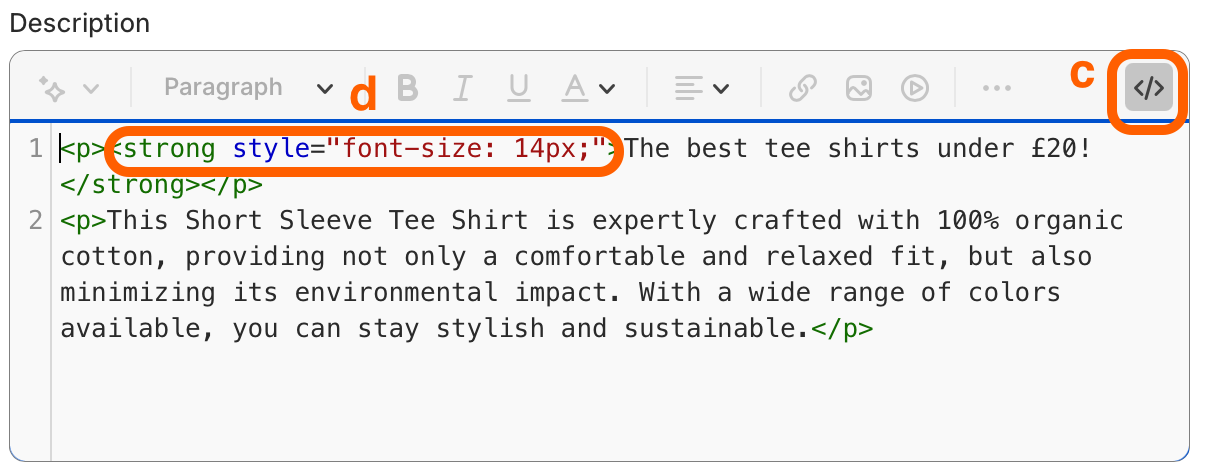Click the '100% organic' text in line 2
This screenshot has width=1220, height=474.
(1031, 220)
